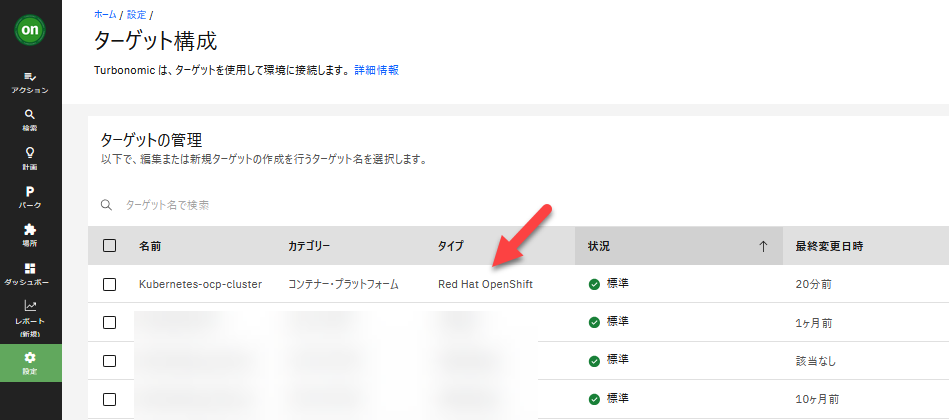Click the sort arrow in 状況 column
The width and height of the screenshot is (949, 420).
tap(763, 246)
